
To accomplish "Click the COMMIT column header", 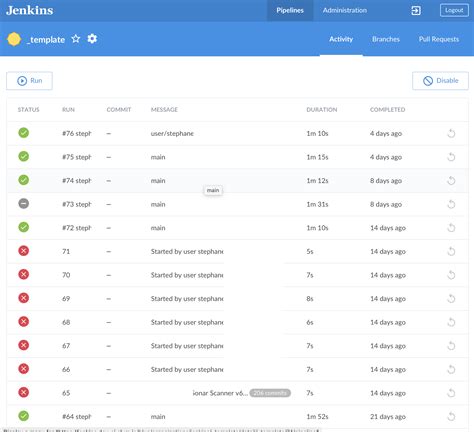I will pyautogui.click(x=119, y=110).
